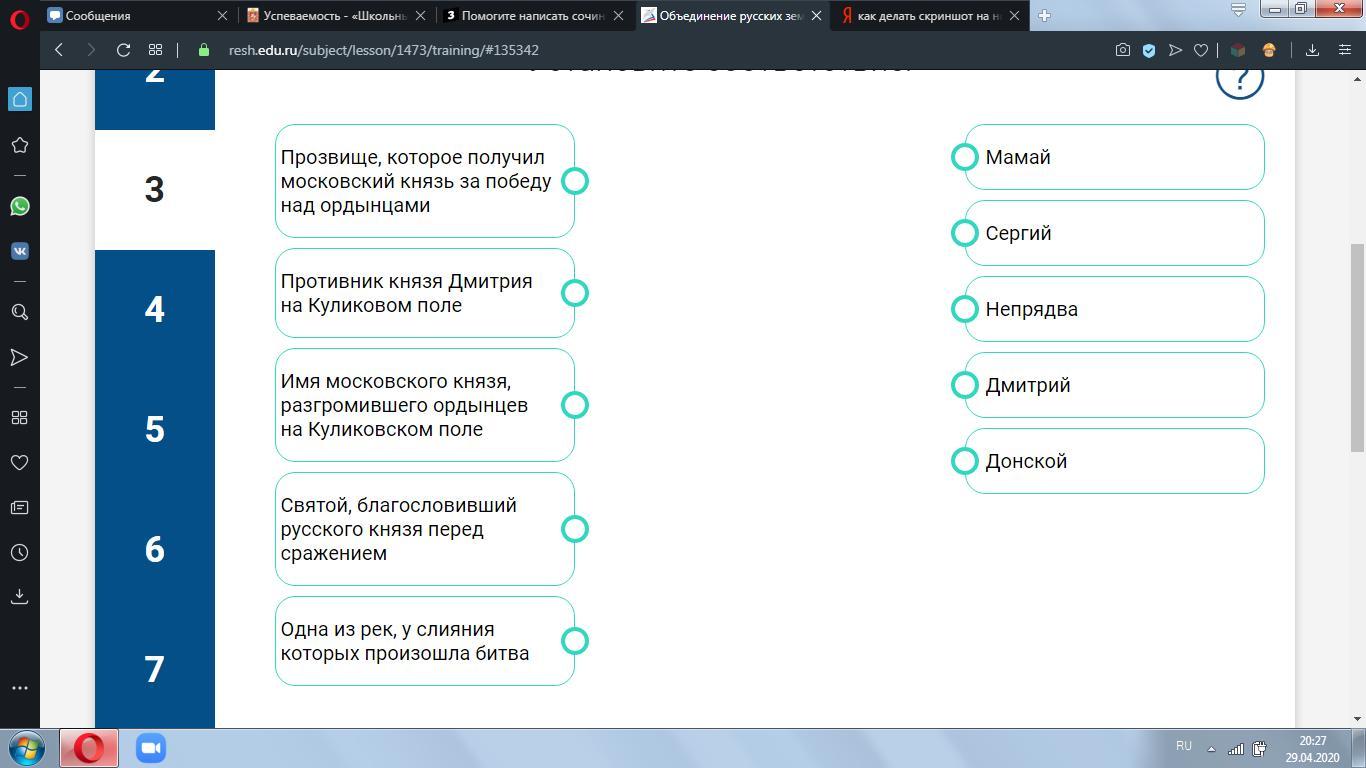Open My Flow in the Opera sidebar

point(19,357)
